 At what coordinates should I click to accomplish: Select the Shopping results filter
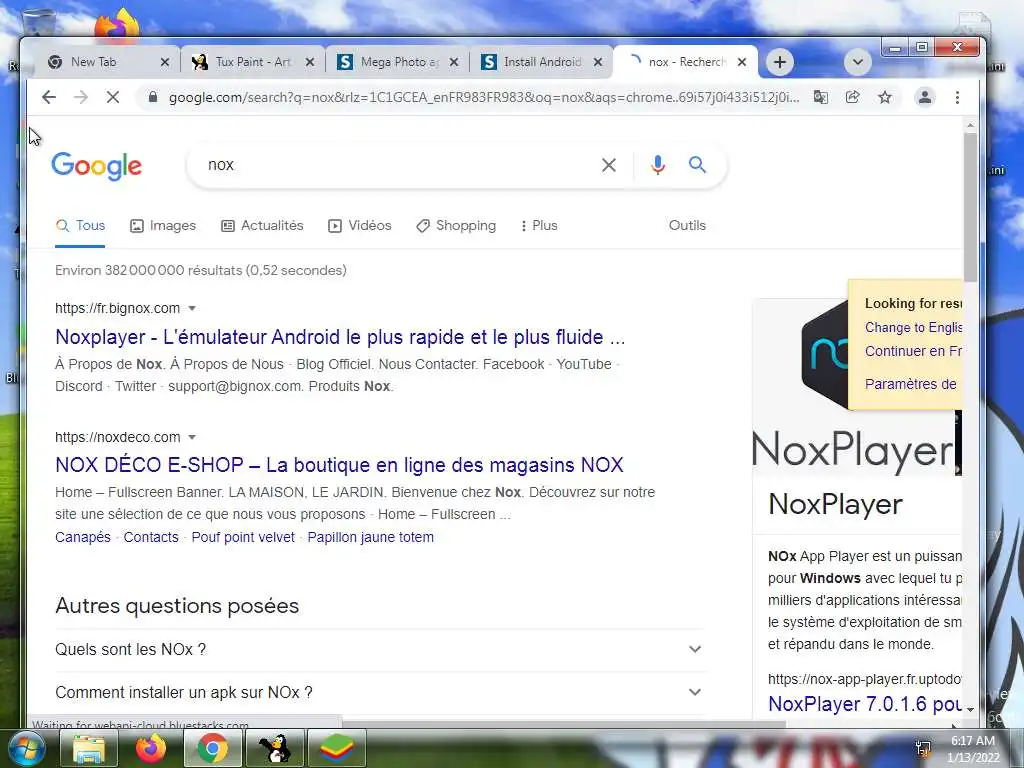(x=456, y=225)
